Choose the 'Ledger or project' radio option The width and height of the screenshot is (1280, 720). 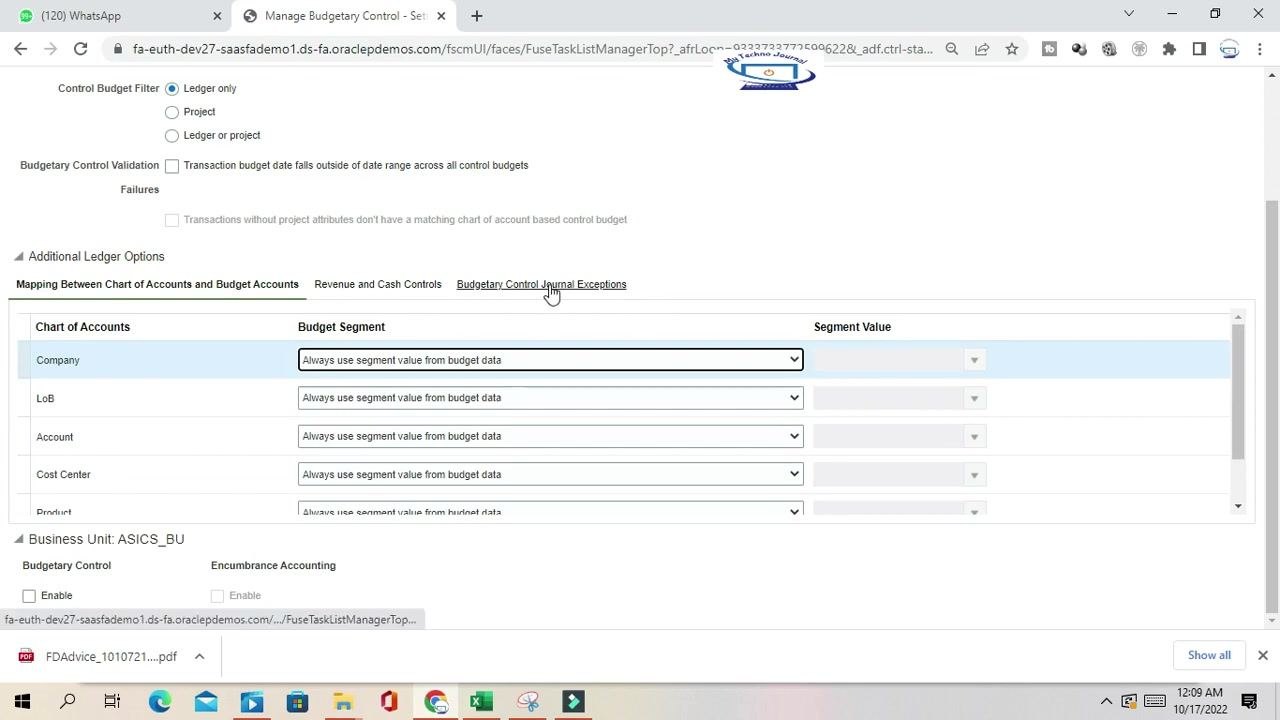pos(172,136)
